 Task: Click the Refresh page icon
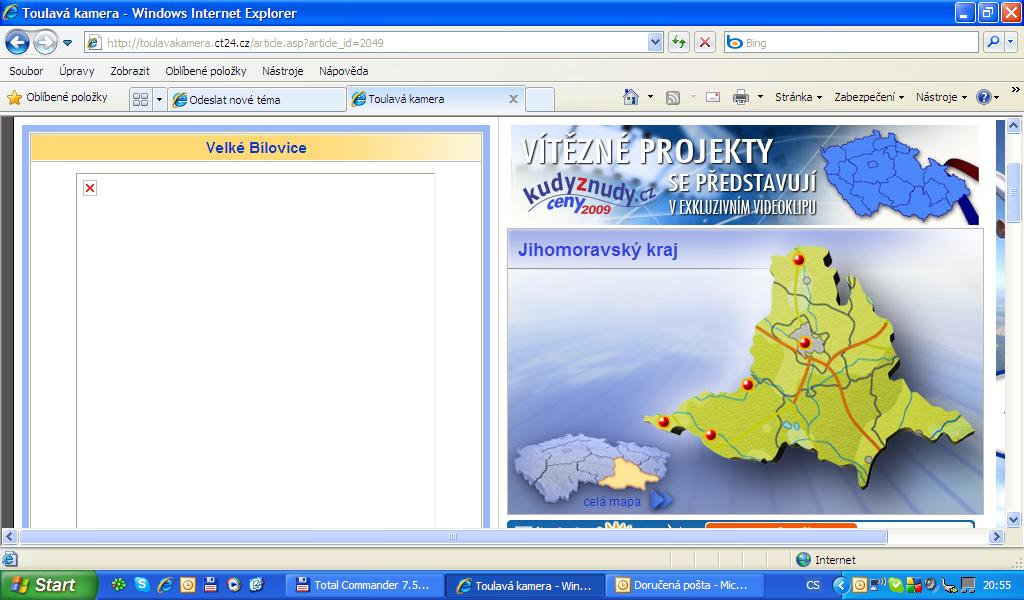(x=679, y=43)
